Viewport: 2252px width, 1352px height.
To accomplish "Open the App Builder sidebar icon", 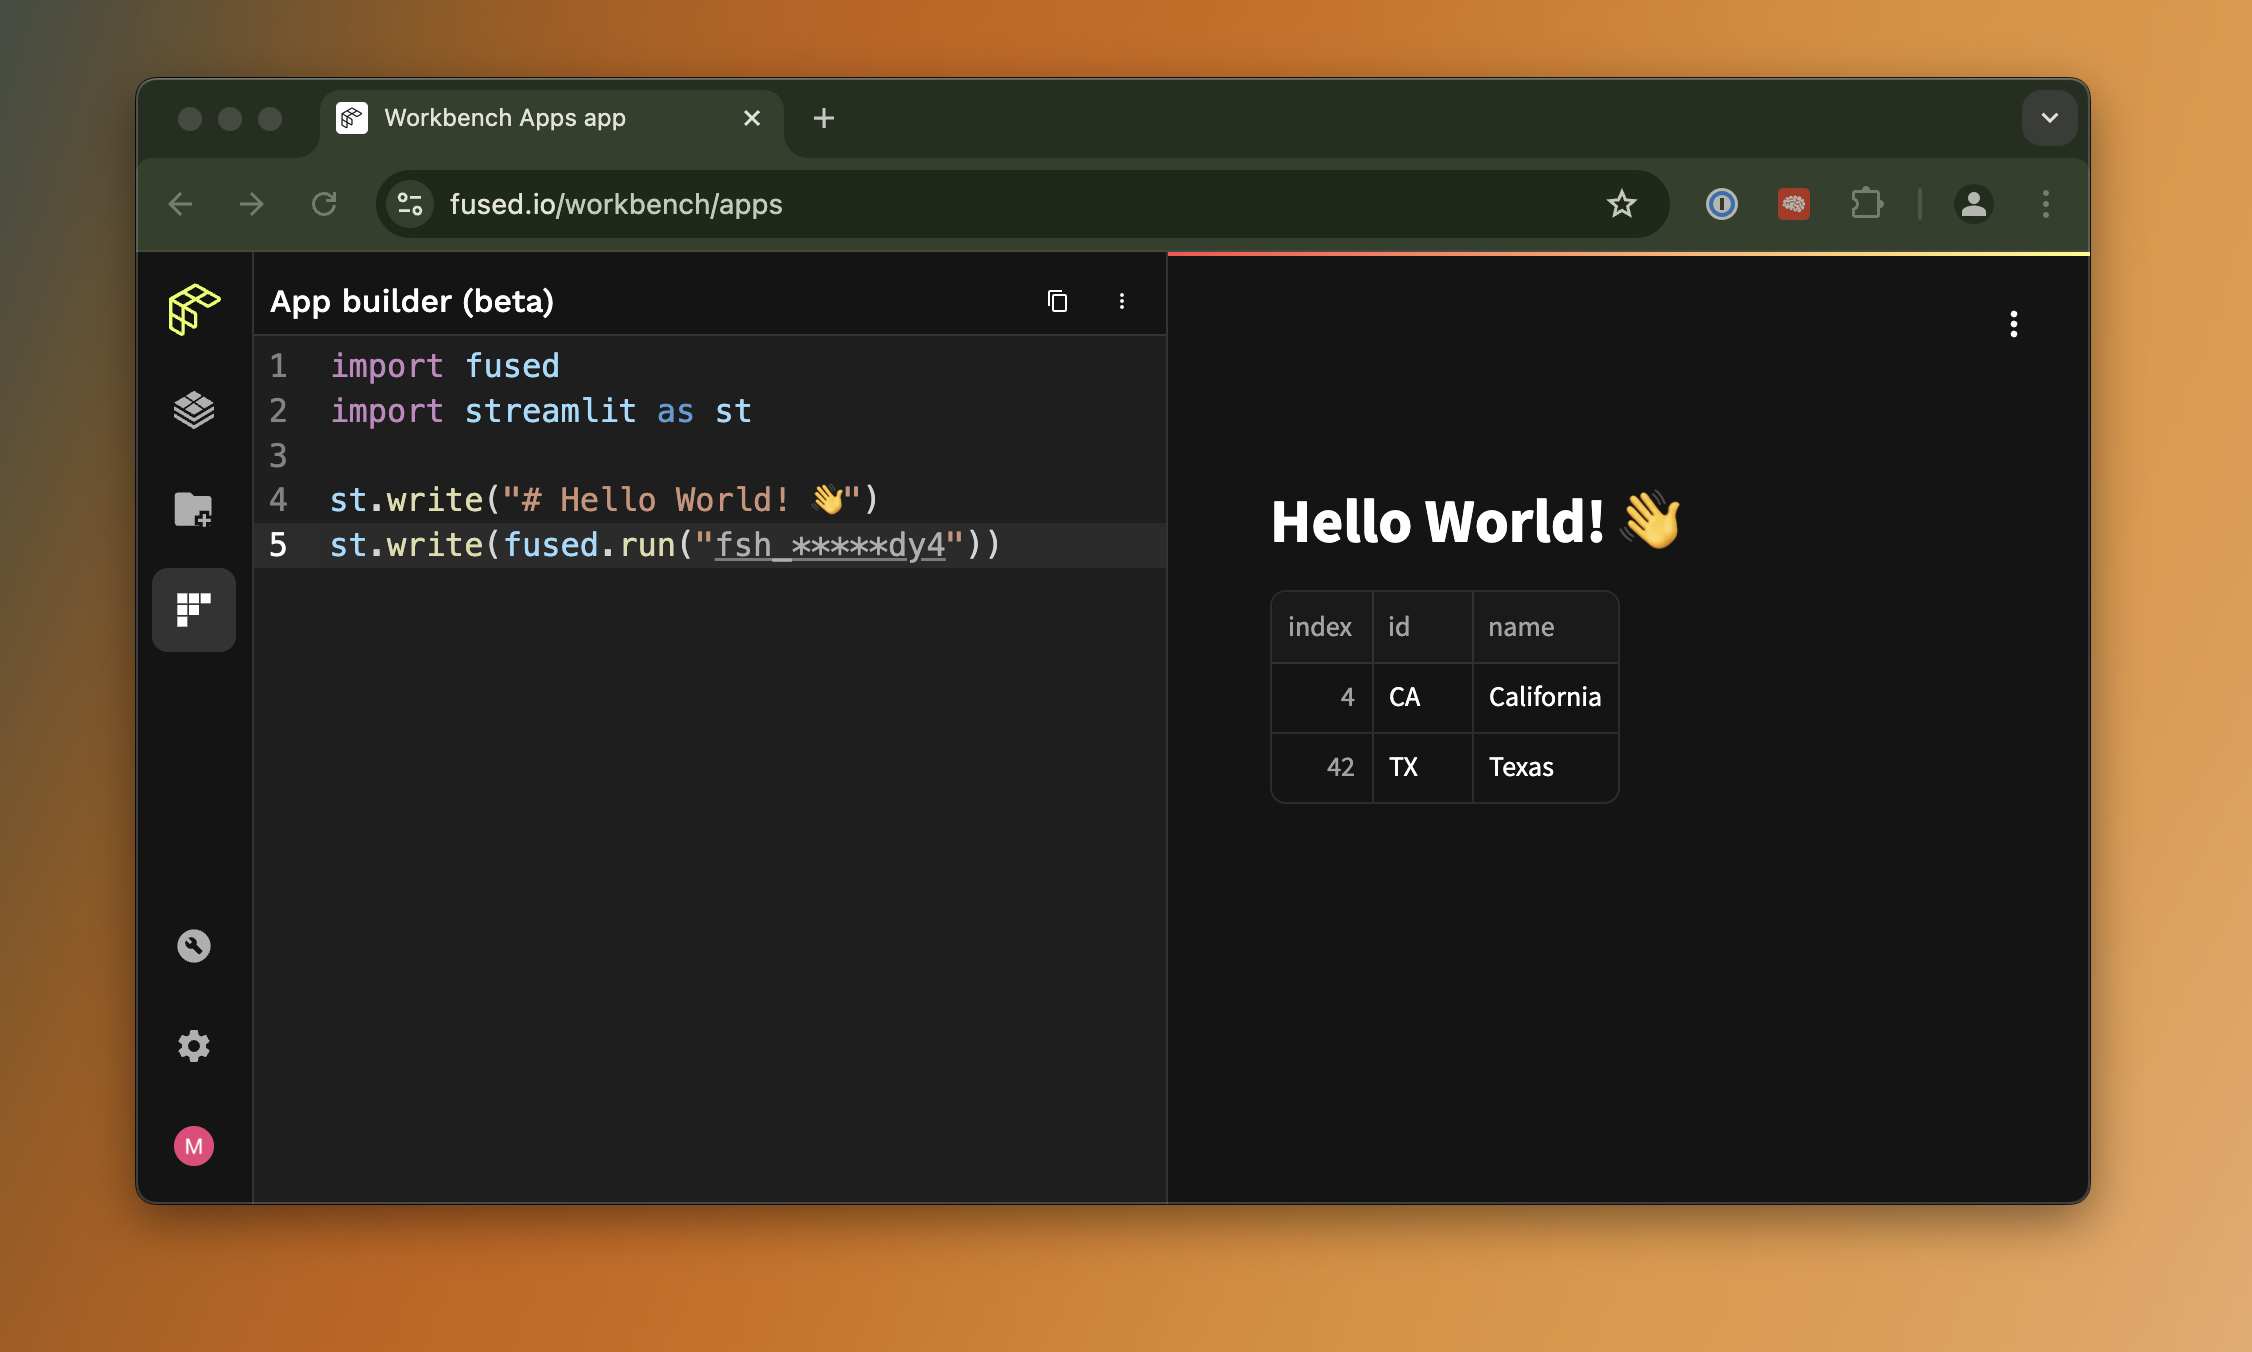I will [193, 610].
